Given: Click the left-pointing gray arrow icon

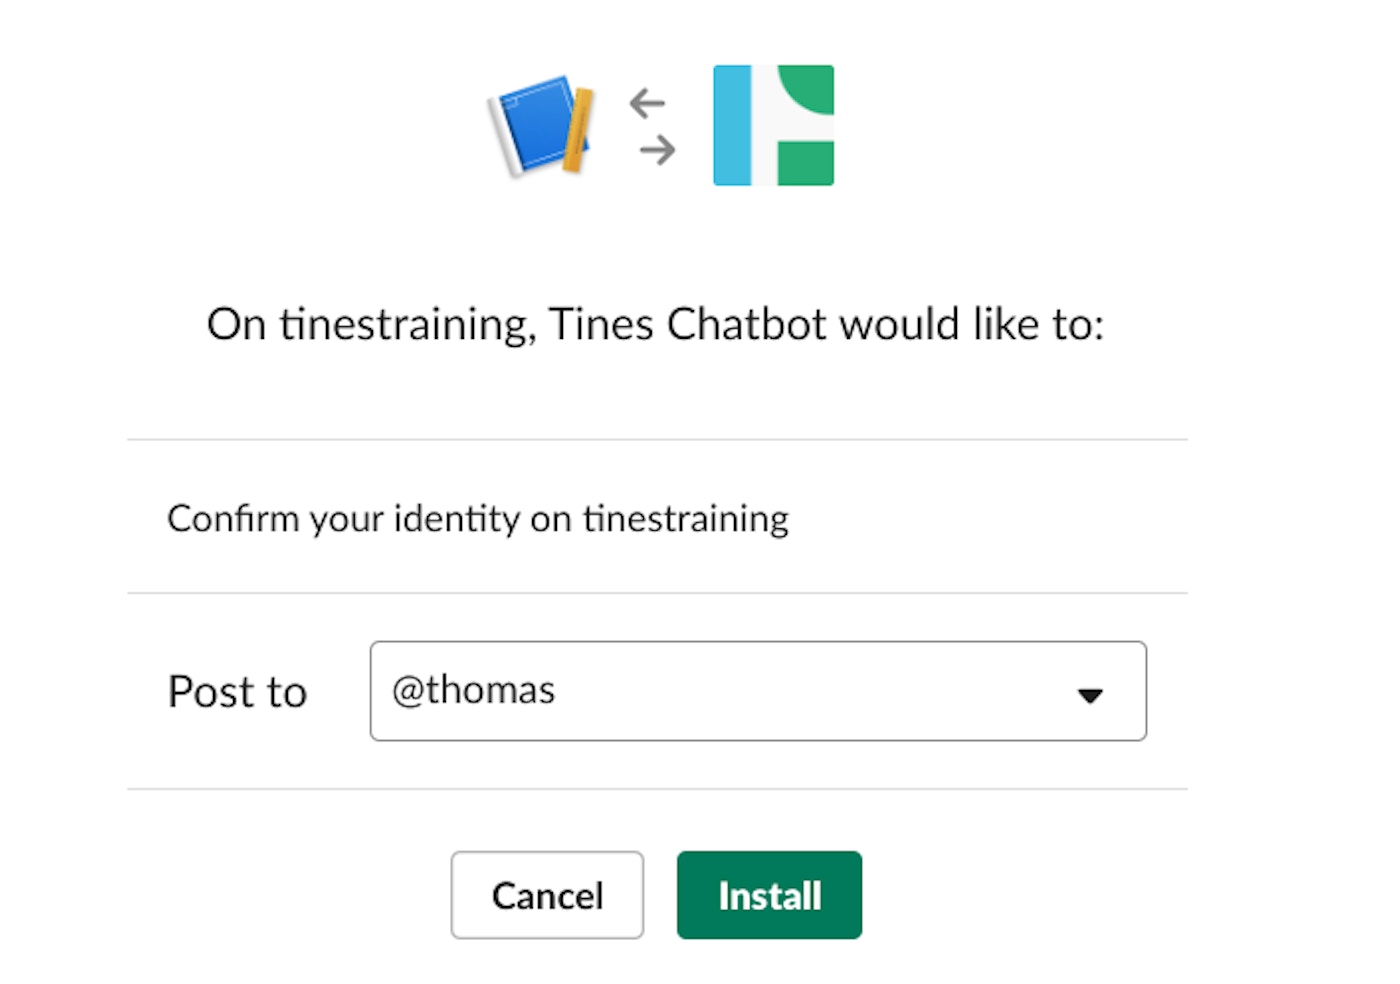Looking at the screenshot, I should [648, 102].
